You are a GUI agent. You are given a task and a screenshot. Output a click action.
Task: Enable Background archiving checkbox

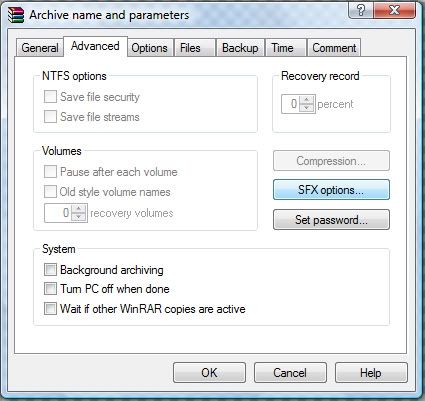pos(50,270)
